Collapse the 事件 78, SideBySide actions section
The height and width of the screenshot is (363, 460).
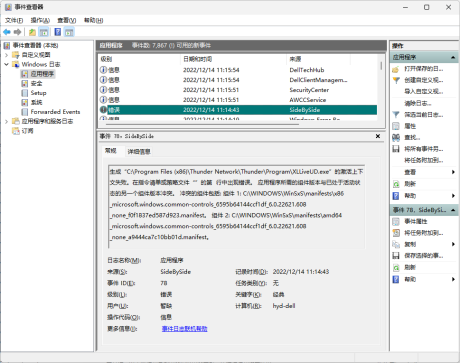453,210
